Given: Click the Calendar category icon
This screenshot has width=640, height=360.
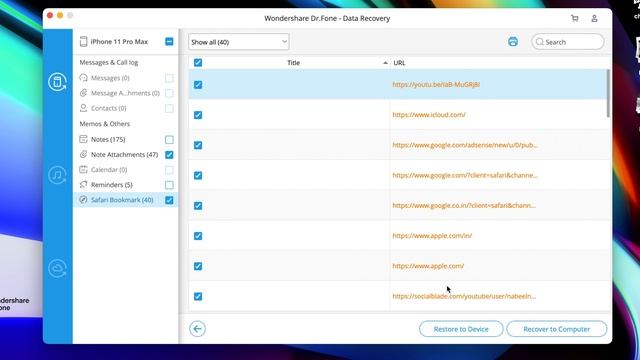Looking at the screenshot, I should point(83,169).
